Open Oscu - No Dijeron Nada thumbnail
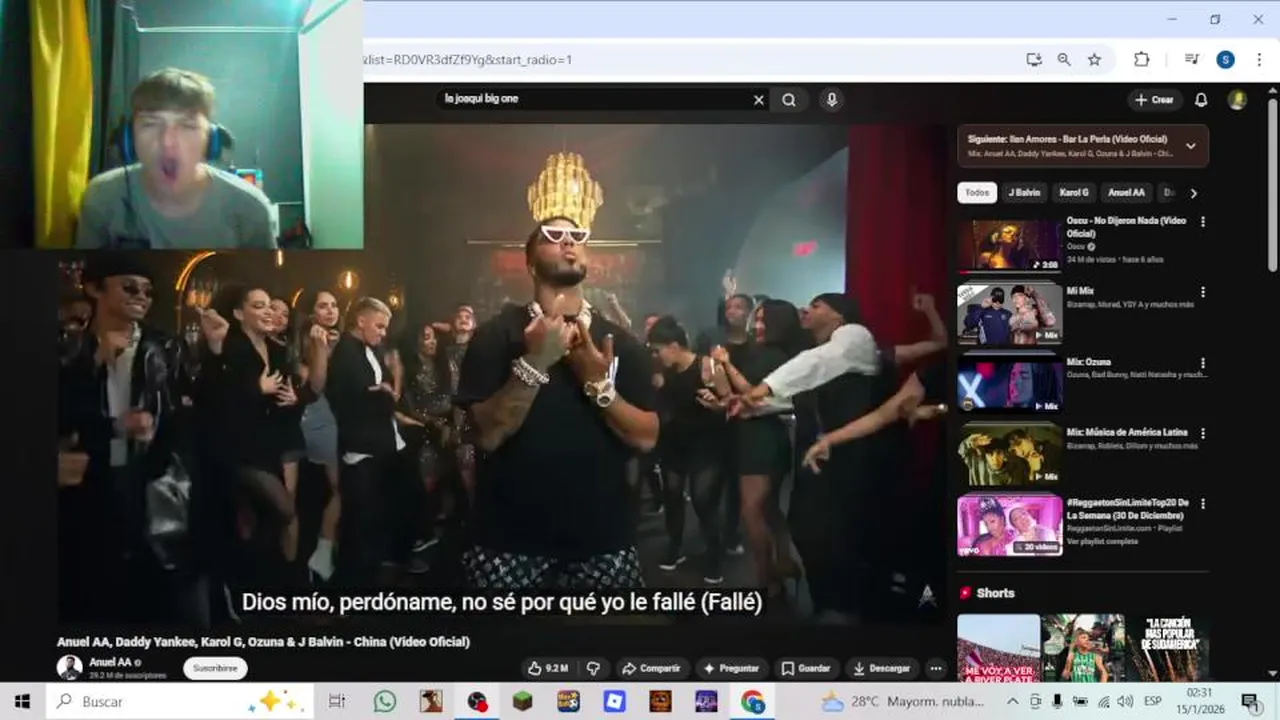The width and height of the screenshot is (1280, 720). pos(1010,245)
